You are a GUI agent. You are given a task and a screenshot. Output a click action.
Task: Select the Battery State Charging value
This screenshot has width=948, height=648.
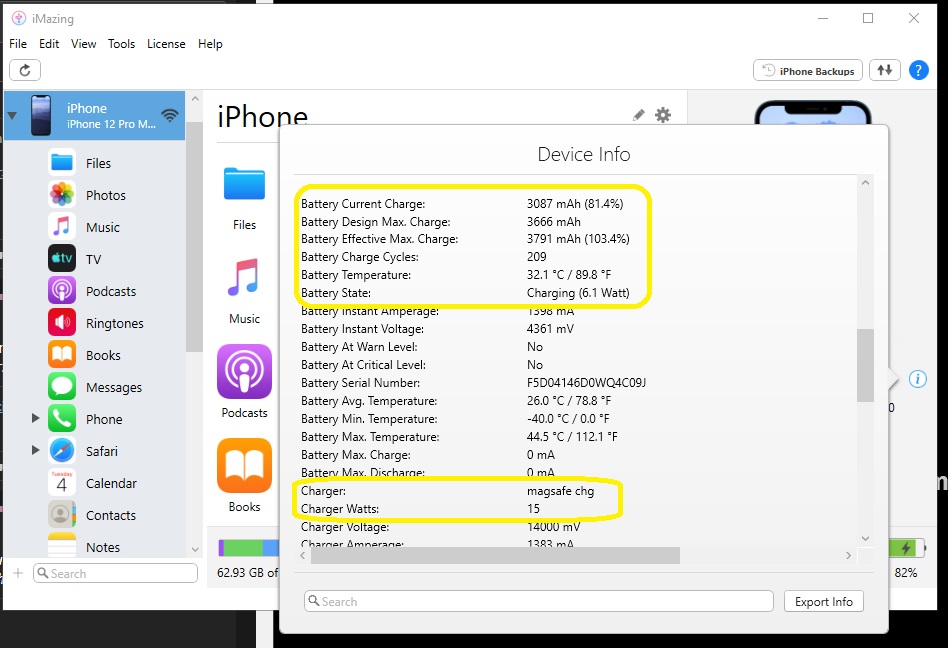(x=578, y=293)
